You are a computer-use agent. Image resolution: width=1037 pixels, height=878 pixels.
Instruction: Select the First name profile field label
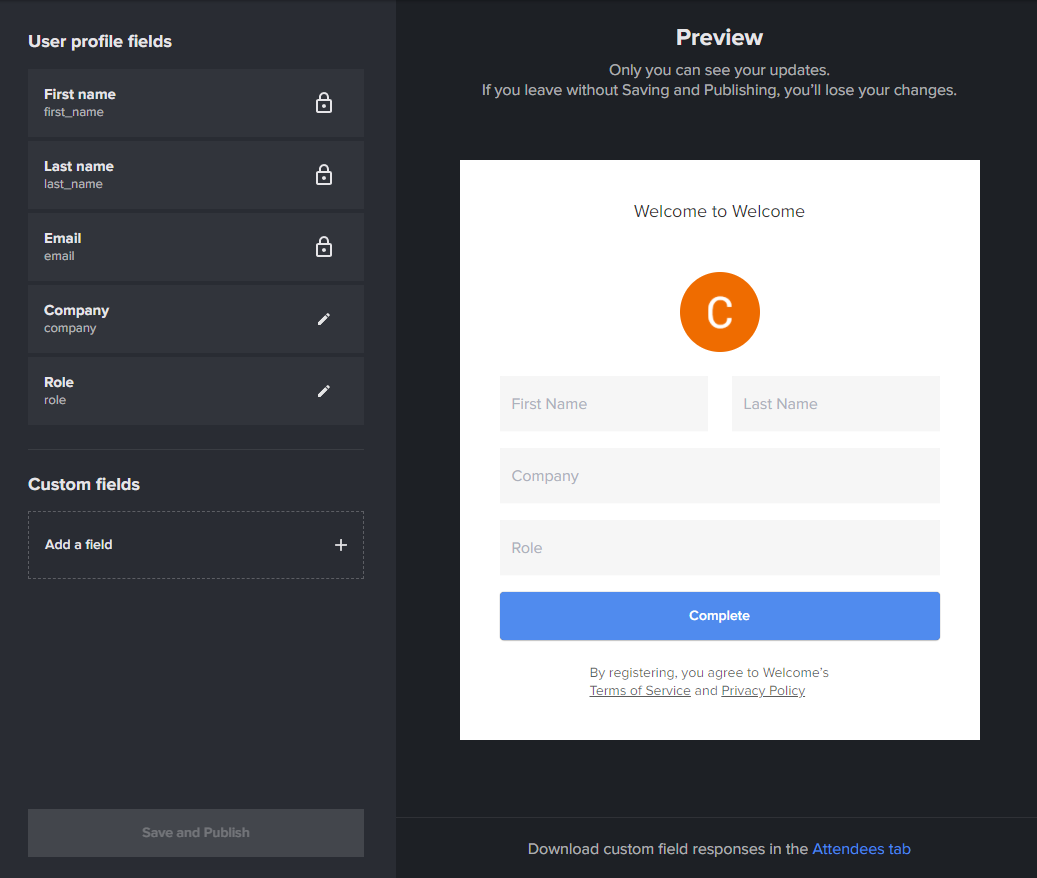(x=80, y=95)
